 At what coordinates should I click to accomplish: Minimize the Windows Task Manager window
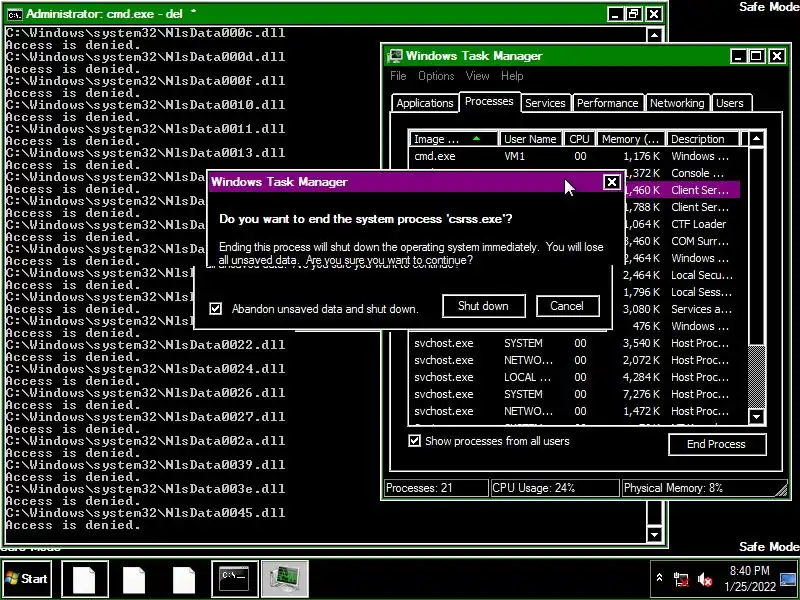(738, 56)
